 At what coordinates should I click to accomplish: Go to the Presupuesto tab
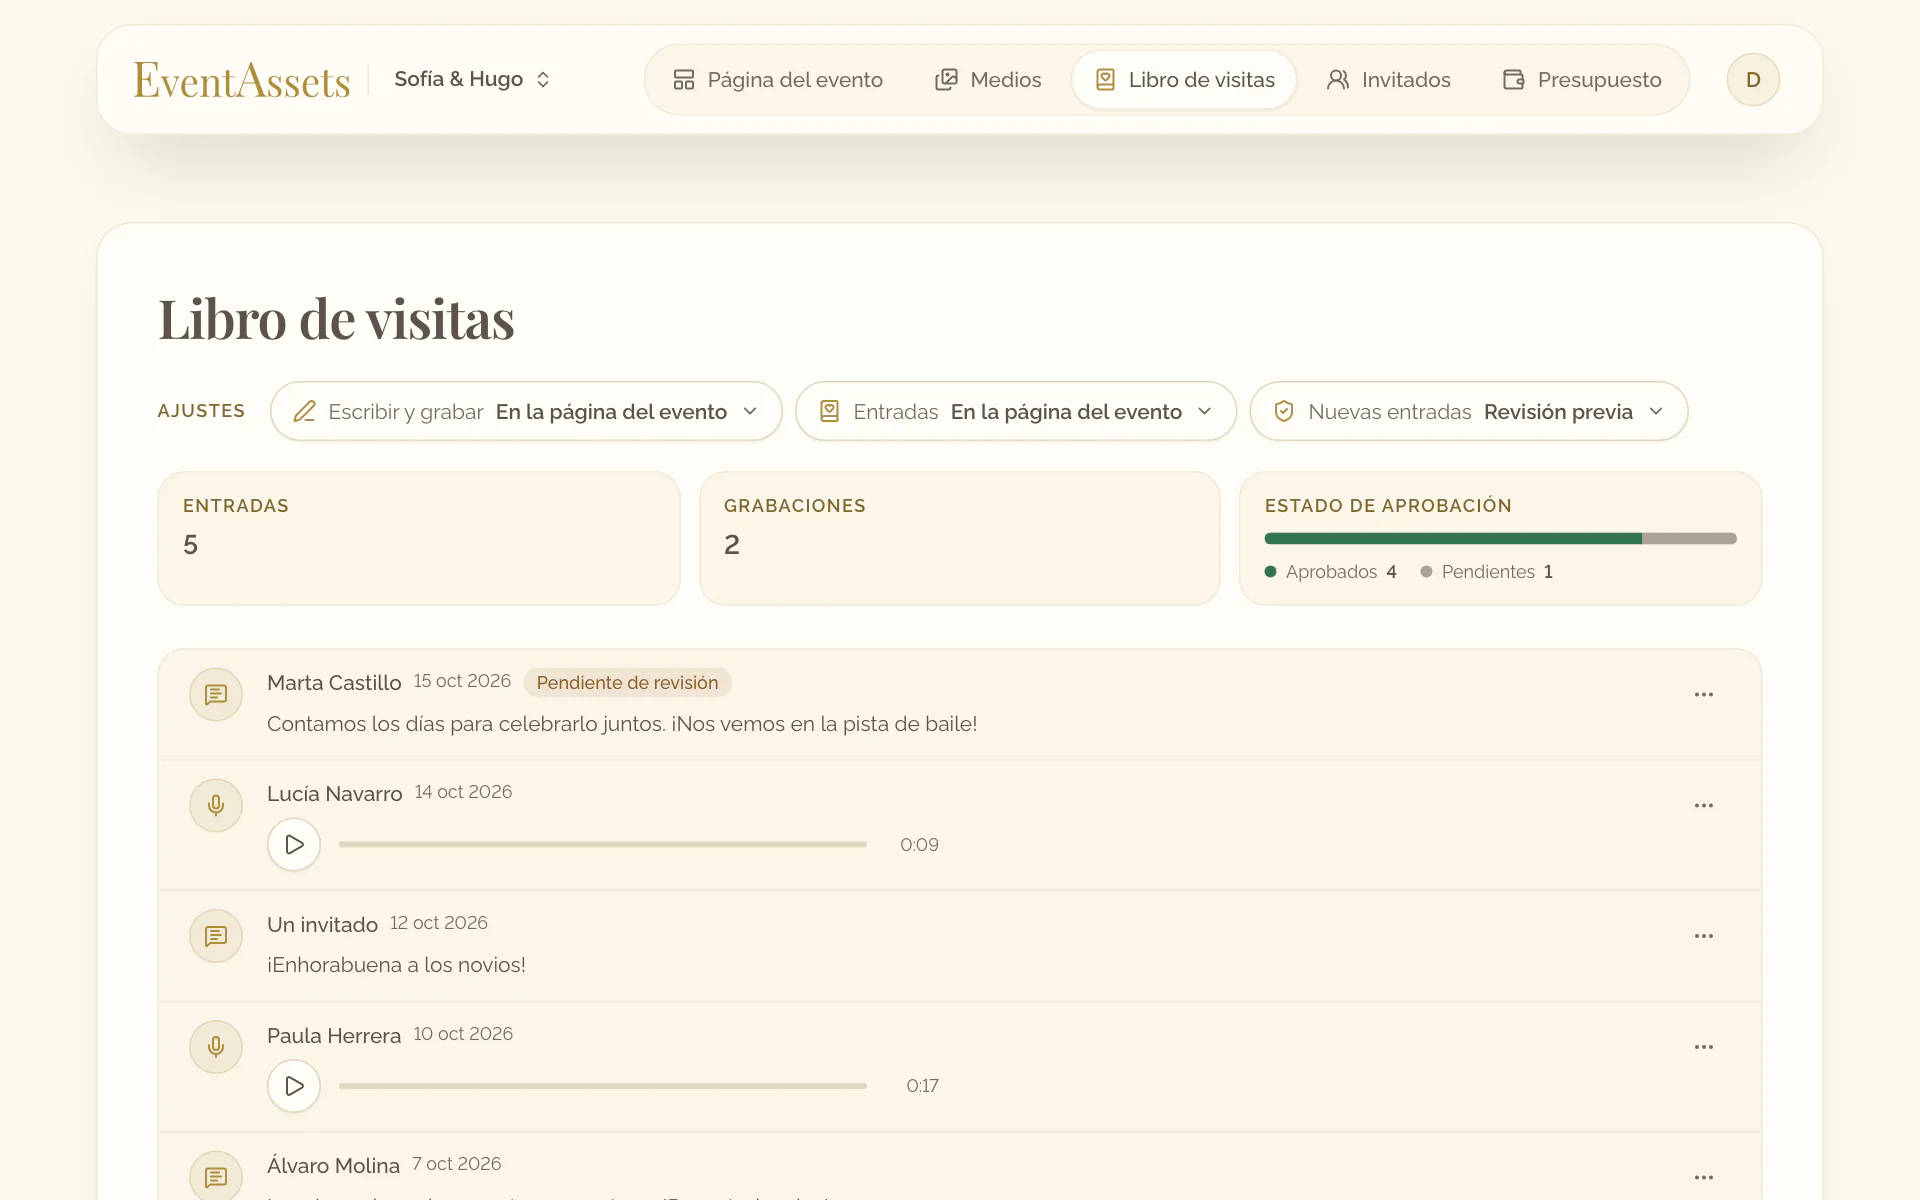pos(1582,80)
